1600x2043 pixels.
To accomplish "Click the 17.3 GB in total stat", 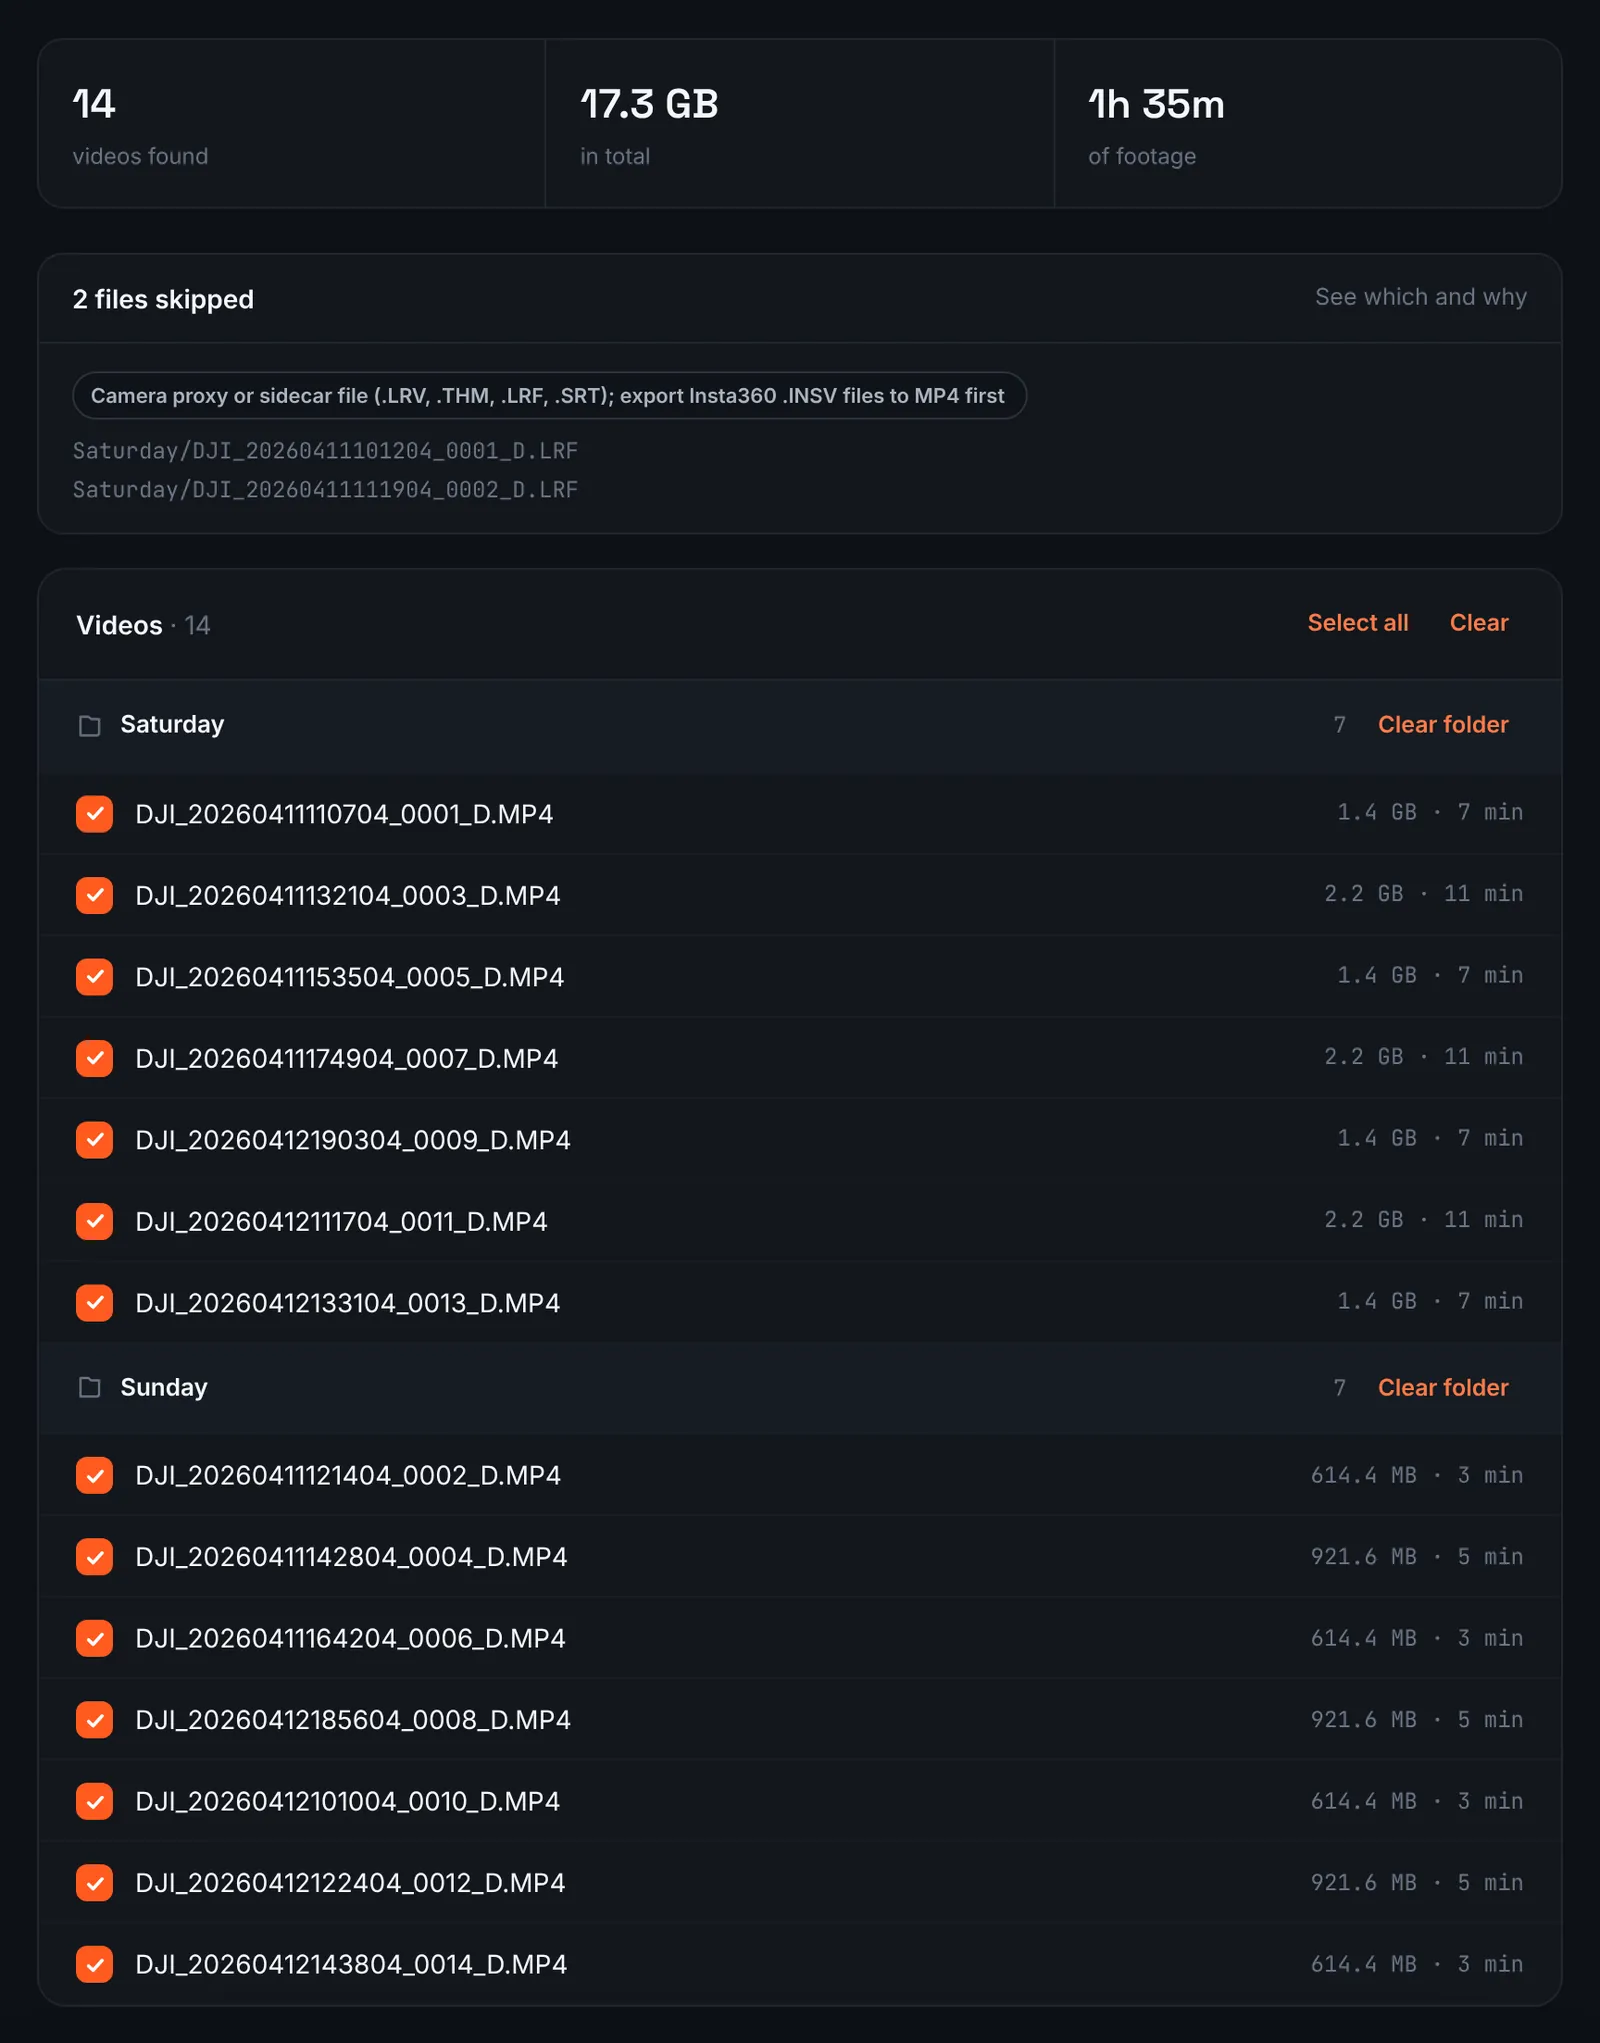I will coord(800,124).
